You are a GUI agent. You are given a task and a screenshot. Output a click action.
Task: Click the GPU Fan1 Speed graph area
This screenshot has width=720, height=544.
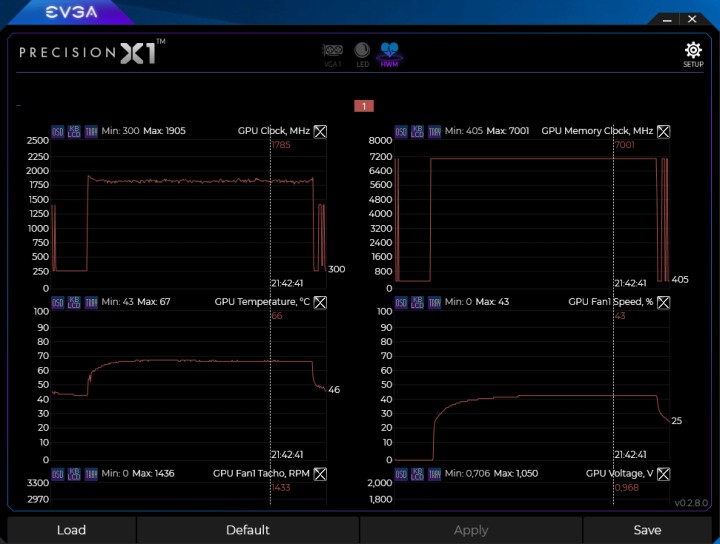(x=532, y=386)
